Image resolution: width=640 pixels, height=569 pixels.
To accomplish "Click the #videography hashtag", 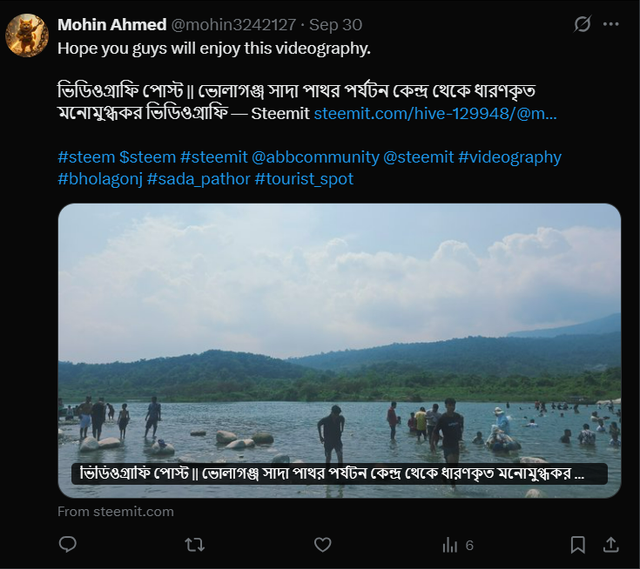I will (509, 157).
